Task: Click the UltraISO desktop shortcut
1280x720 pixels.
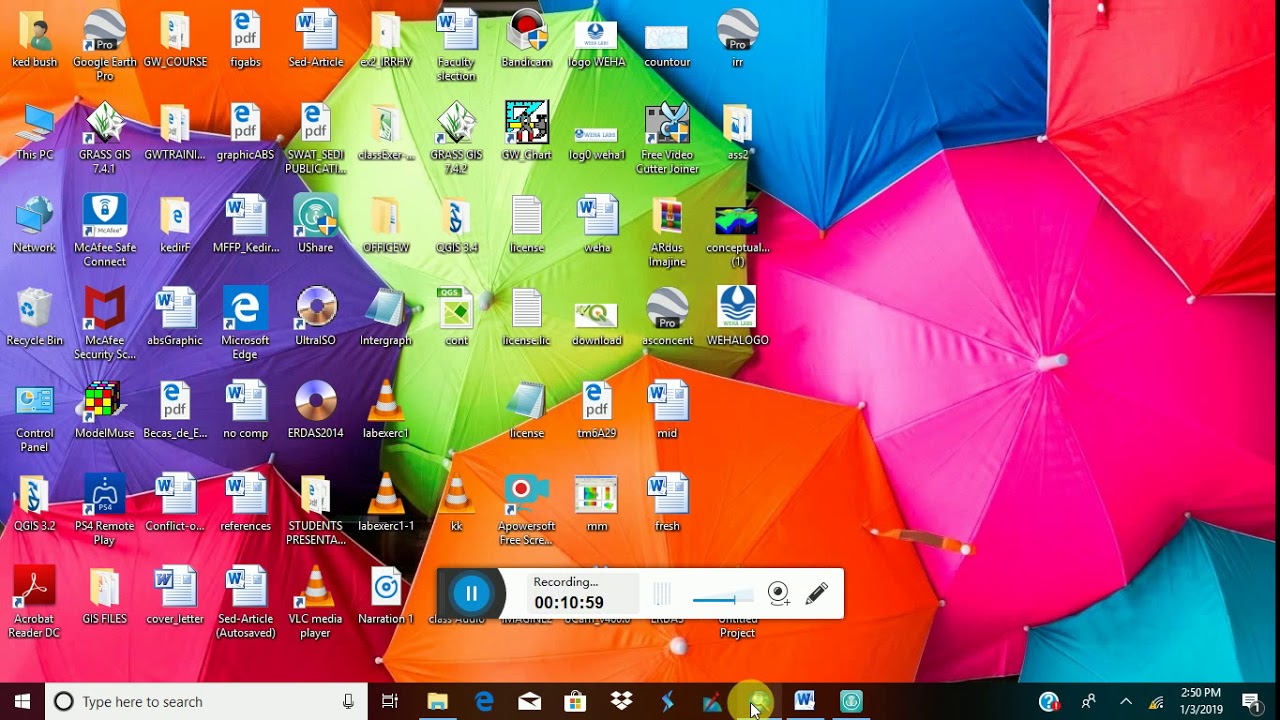Action: tap(316, 317)
